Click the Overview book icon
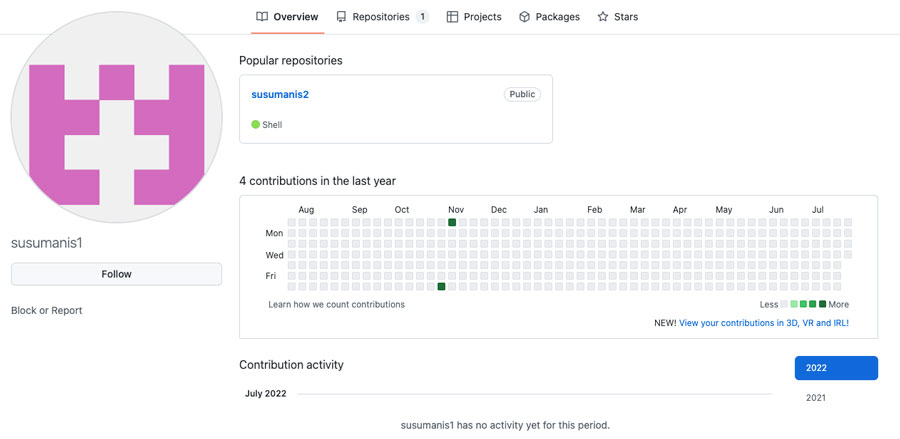The height and width of the screenshot is (439, 900). tap(262, 17)
